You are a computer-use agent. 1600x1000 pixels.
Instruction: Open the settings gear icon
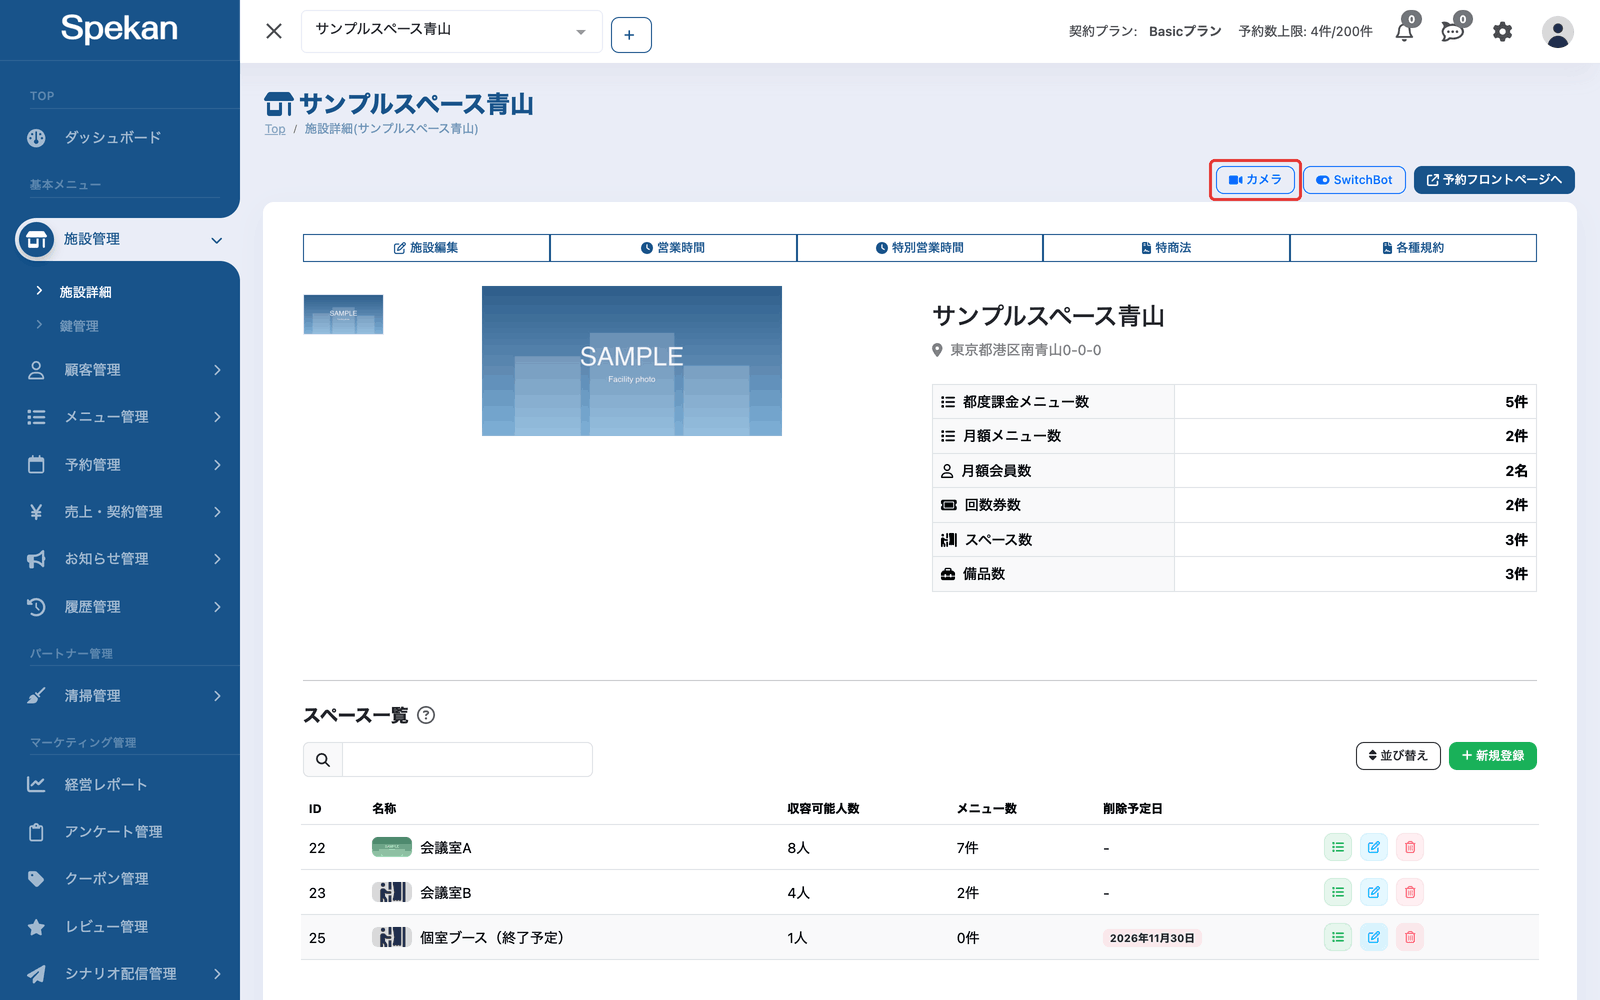1502,32
